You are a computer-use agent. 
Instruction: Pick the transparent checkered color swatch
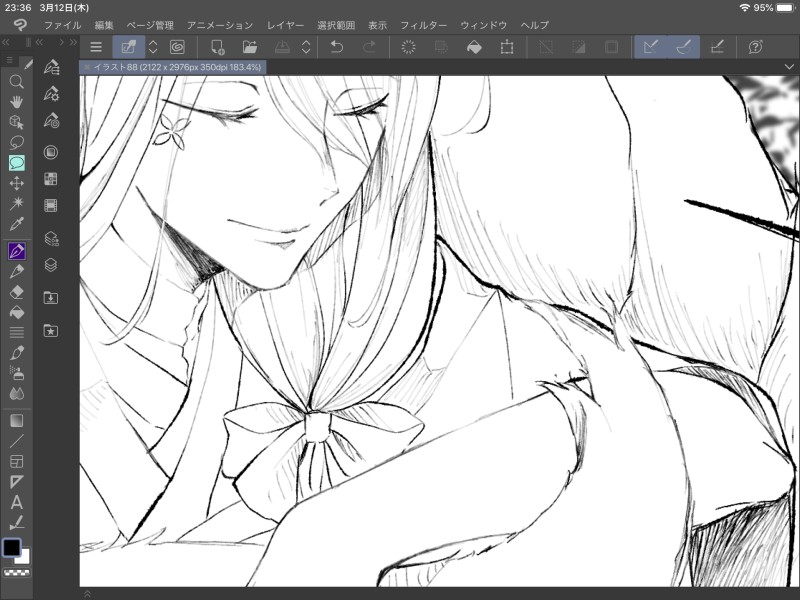tap(17, 573)
